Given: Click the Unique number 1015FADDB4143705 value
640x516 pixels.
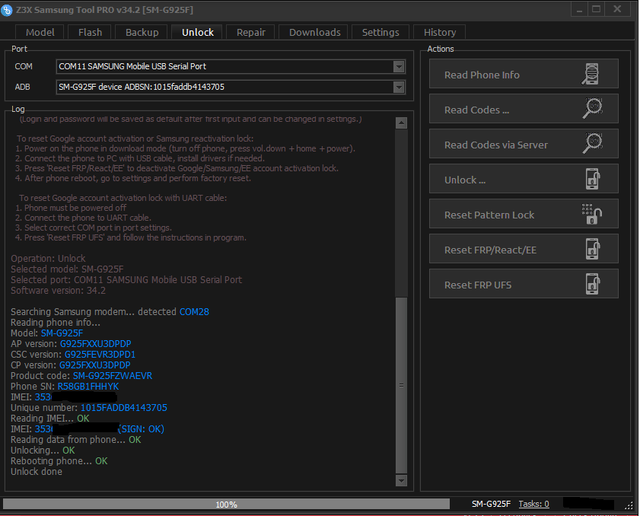Looking at the screenshot, I should 124,407.
